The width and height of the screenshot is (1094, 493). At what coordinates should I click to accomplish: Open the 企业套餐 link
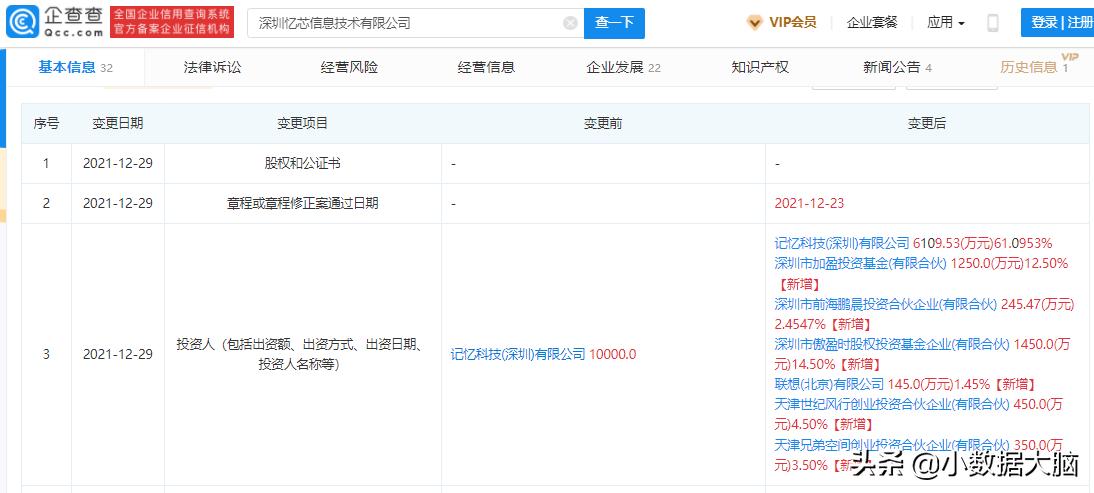872,22
